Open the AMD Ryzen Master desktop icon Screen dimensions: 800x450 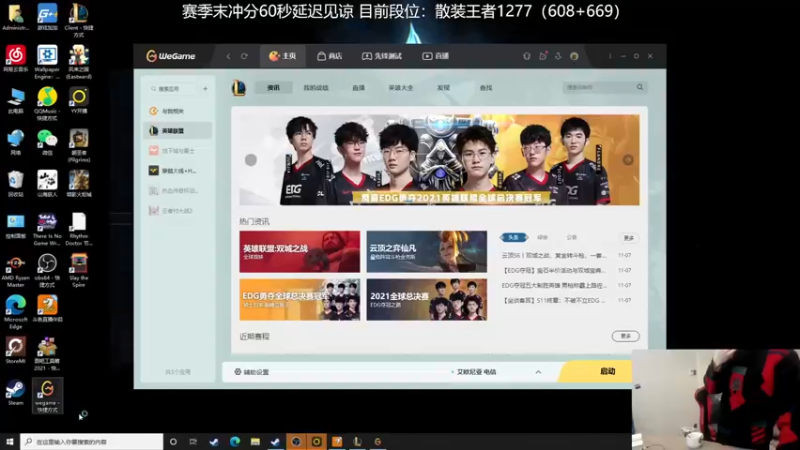click(x=15, y=270)
